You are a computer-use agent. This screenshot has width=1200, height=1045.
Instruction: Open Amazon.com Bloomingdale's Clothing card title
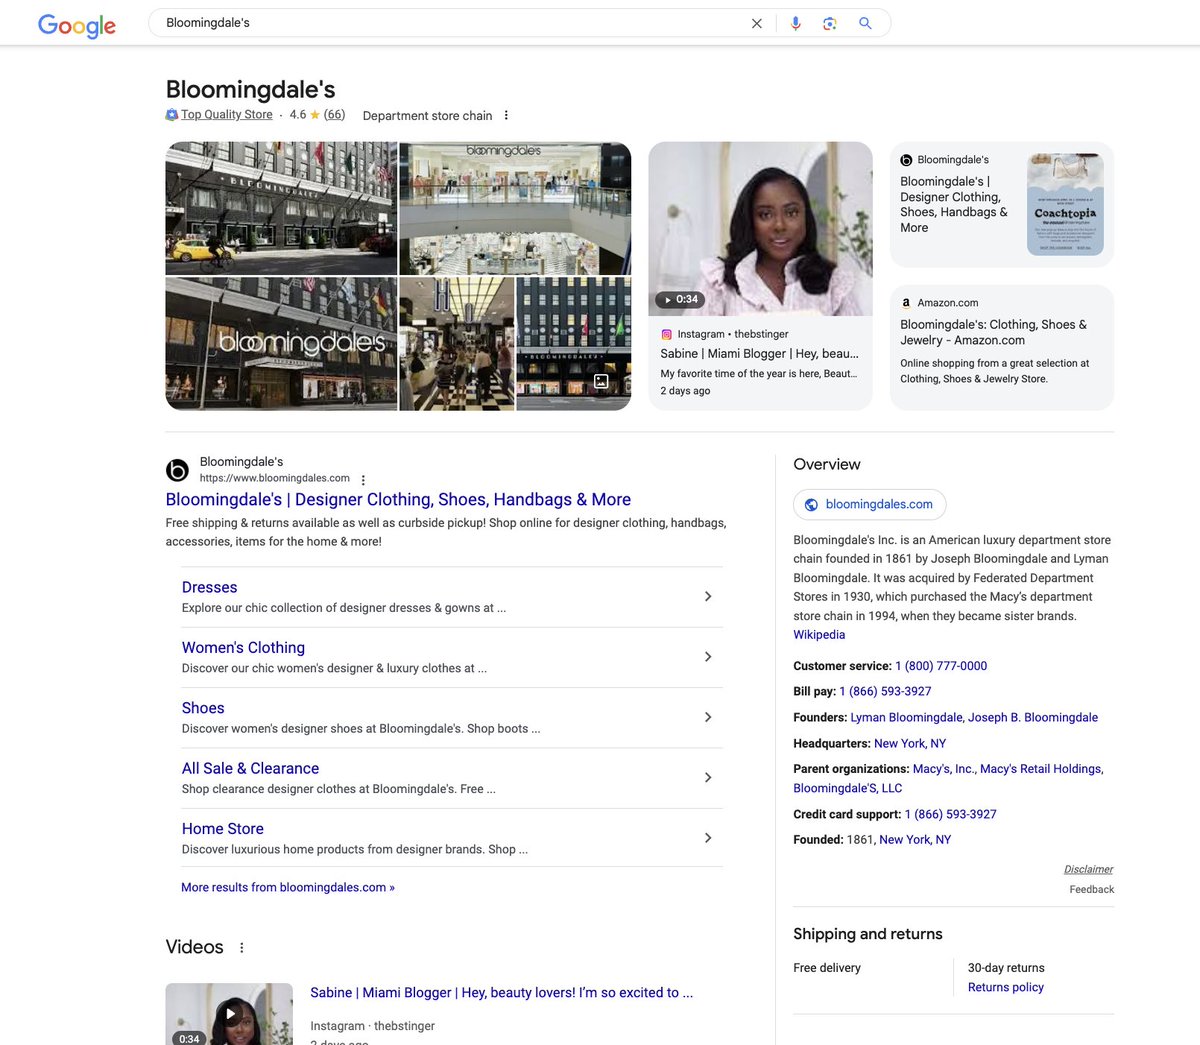point(993,332)
